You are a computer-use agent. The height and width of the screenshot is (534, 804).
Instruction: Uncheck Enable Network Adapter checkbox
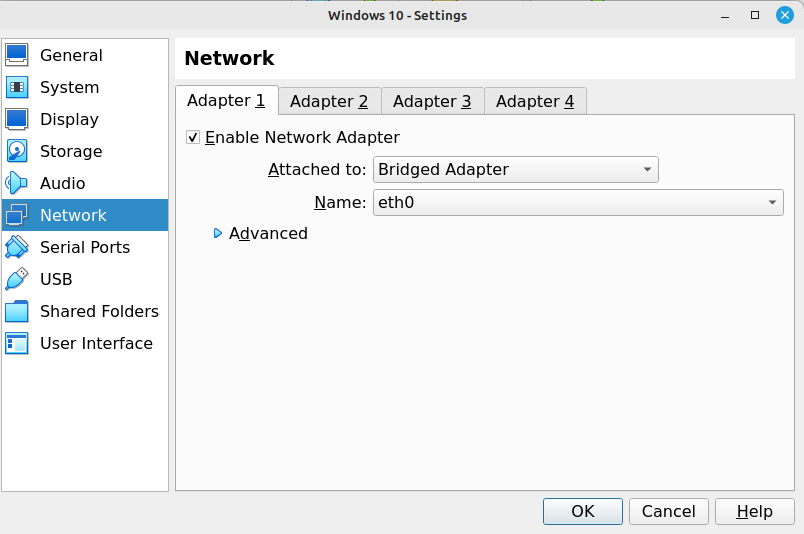click(x=193, y=137)
